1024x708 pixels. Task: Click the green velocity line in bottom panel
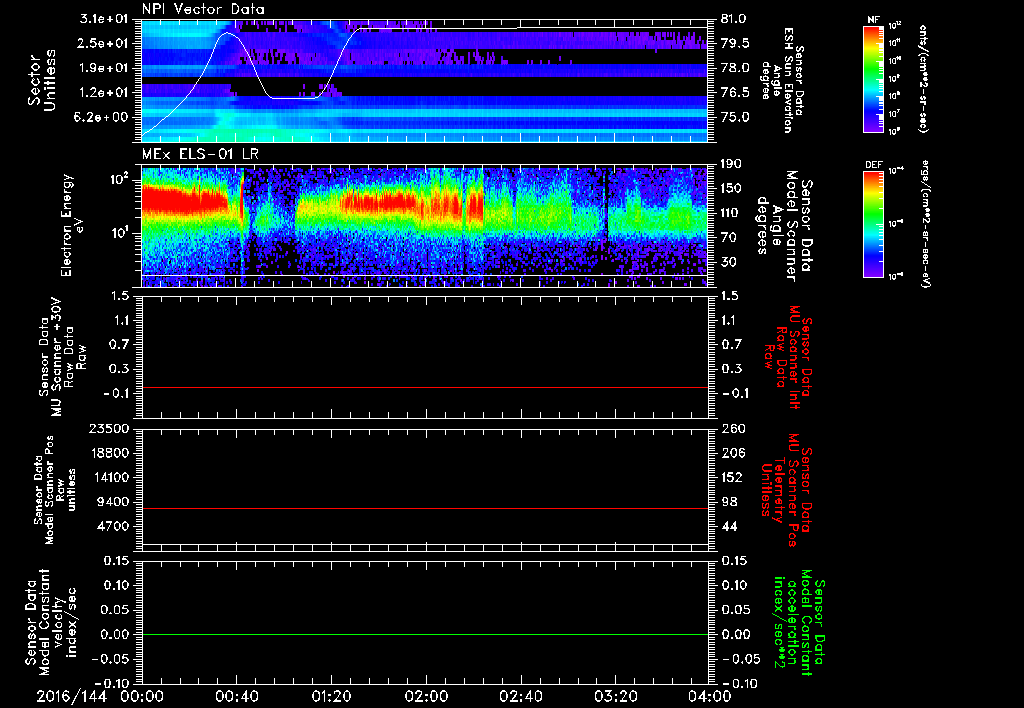coord(424,634)
